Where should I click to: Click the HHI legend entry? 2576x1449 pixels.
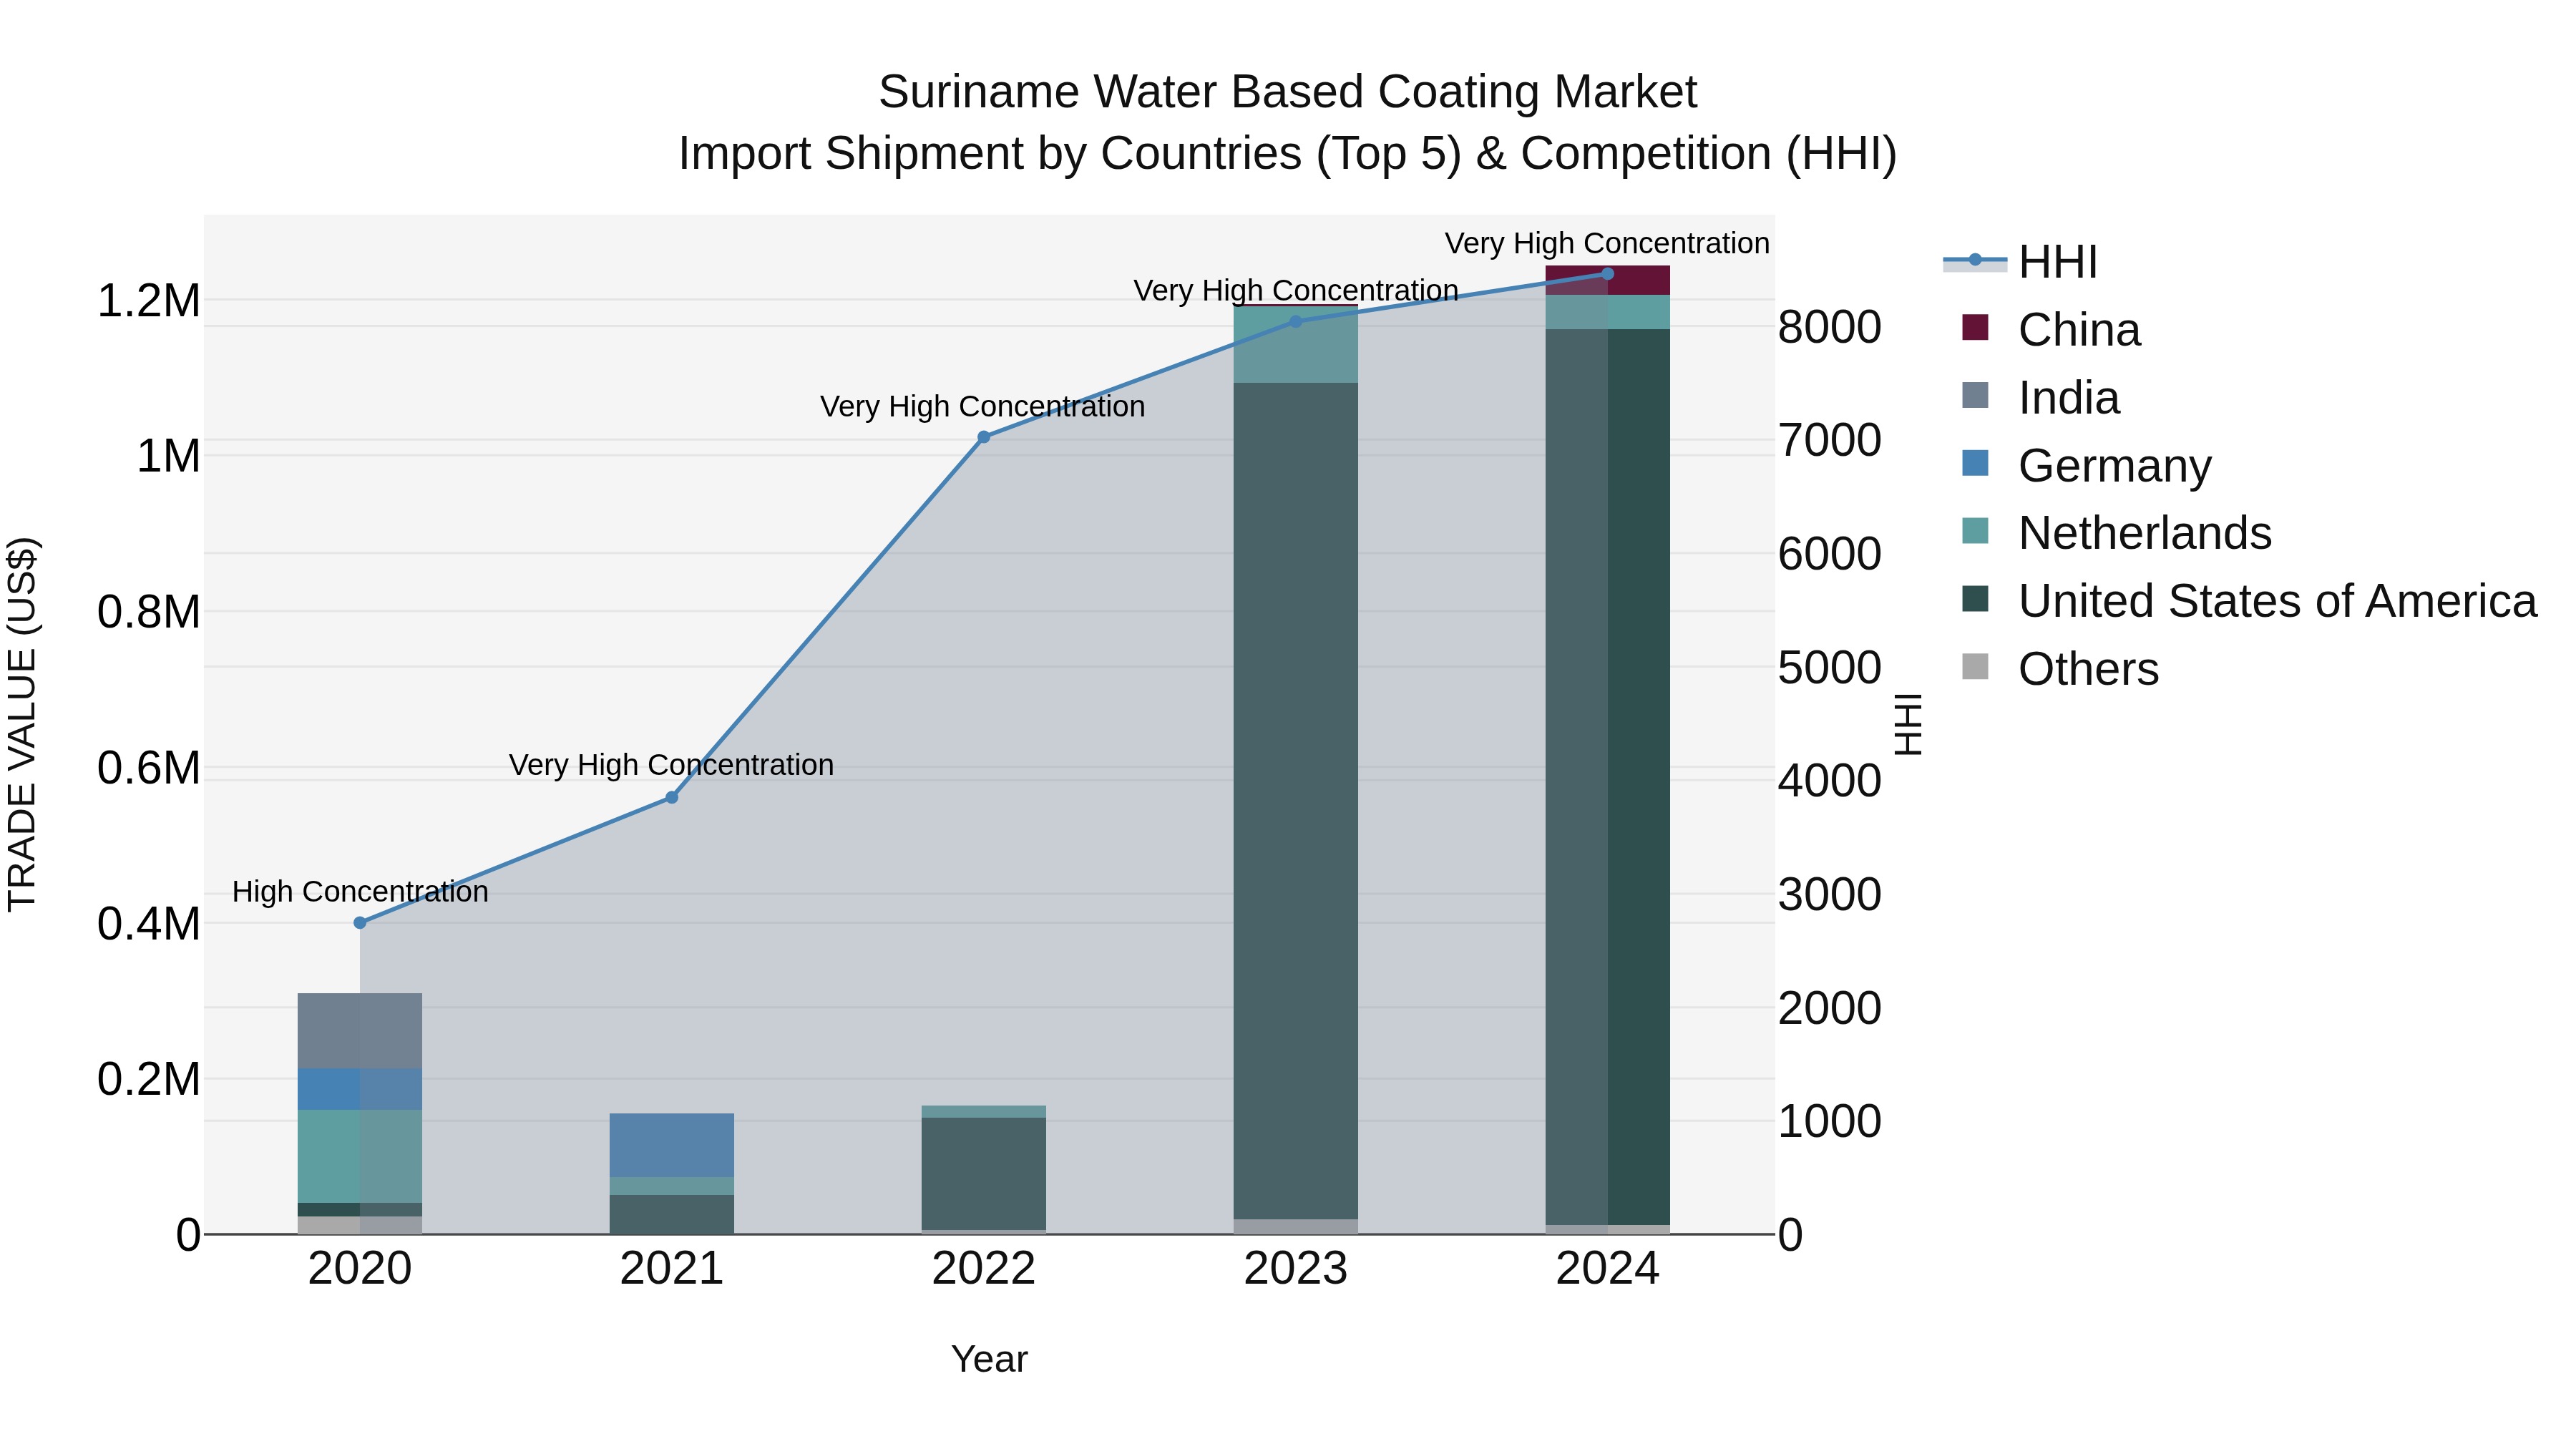(x=2020, y=262)
